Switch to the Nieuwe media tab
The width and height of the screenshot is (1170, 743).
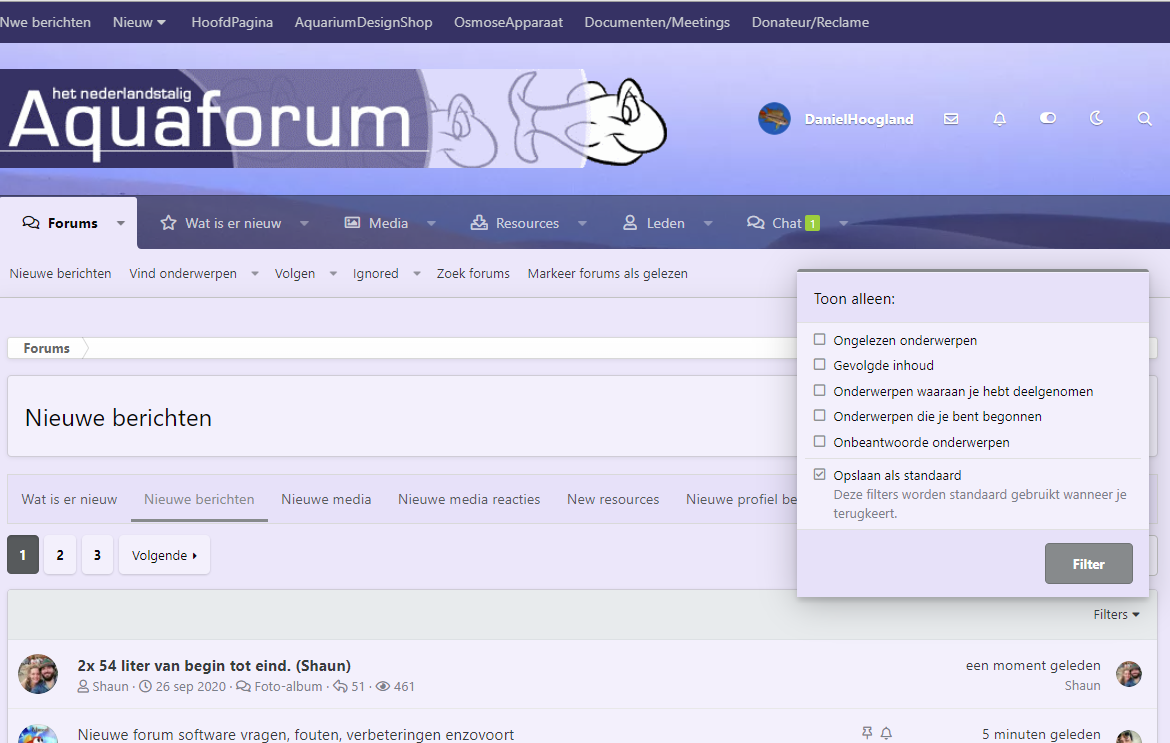point(326,498)
